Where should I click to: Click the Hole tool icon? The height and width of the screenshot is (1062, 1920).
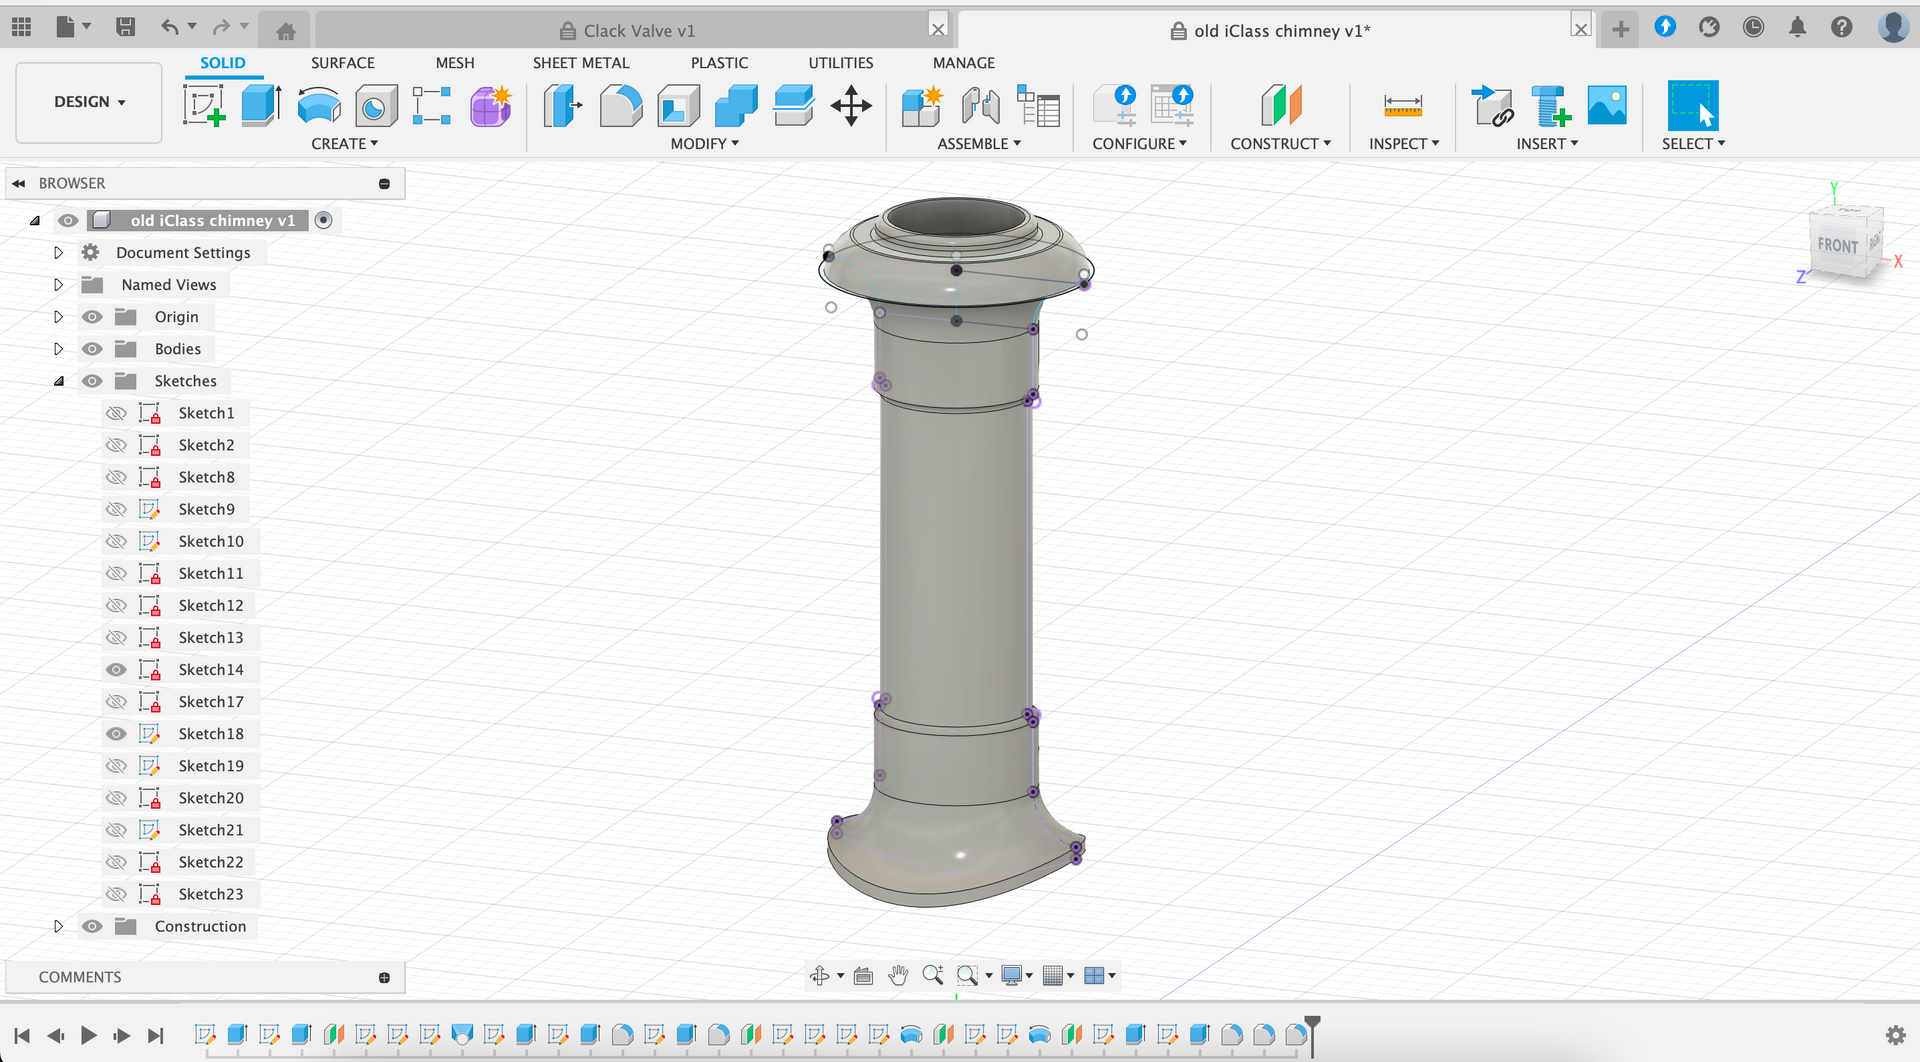(376, 105)
